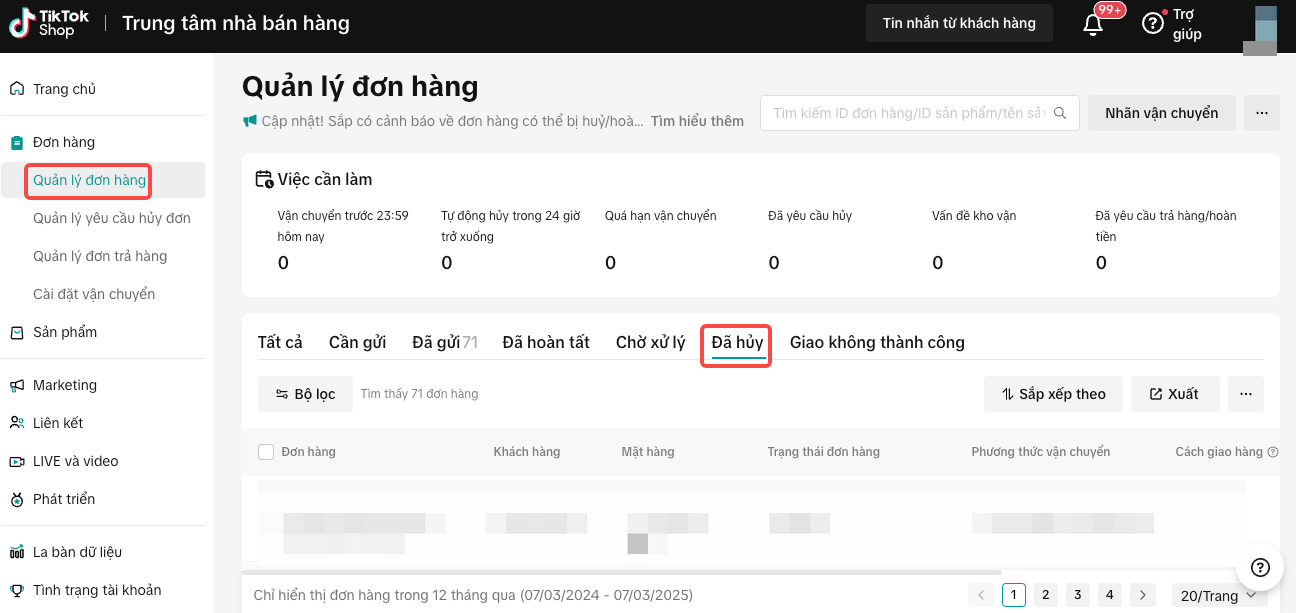
Task: Check the select-all Đơn hàng checkbox
Action: [266, 451]
